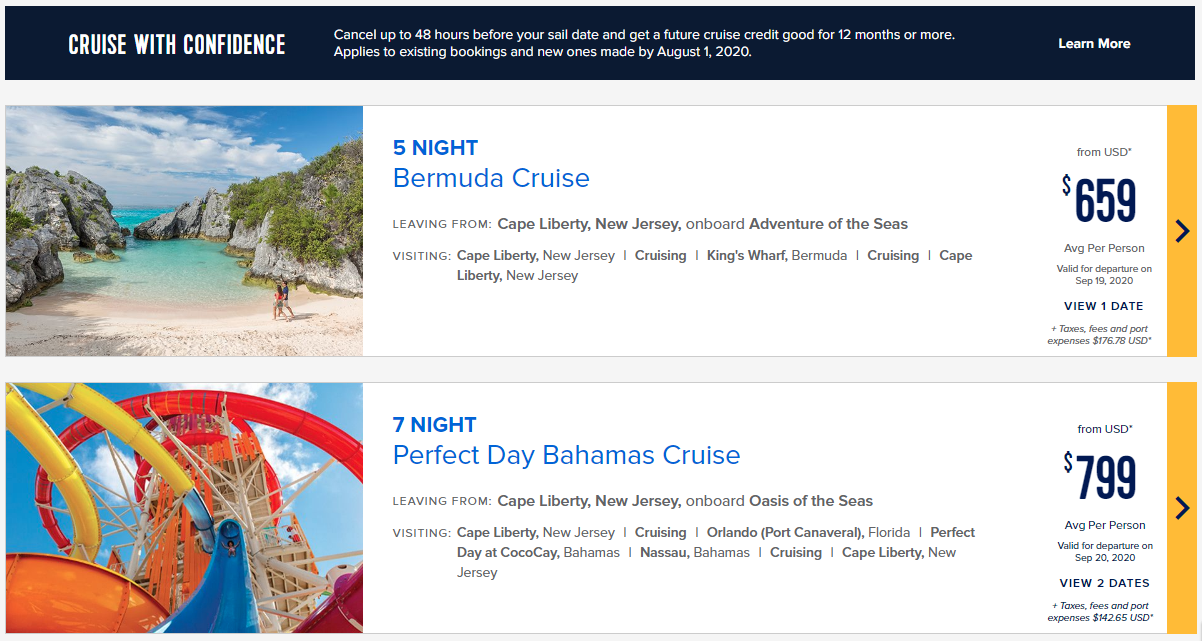
Task: Open the Perfect Day Bahamas Cruise title
Action: pos(566,455)
